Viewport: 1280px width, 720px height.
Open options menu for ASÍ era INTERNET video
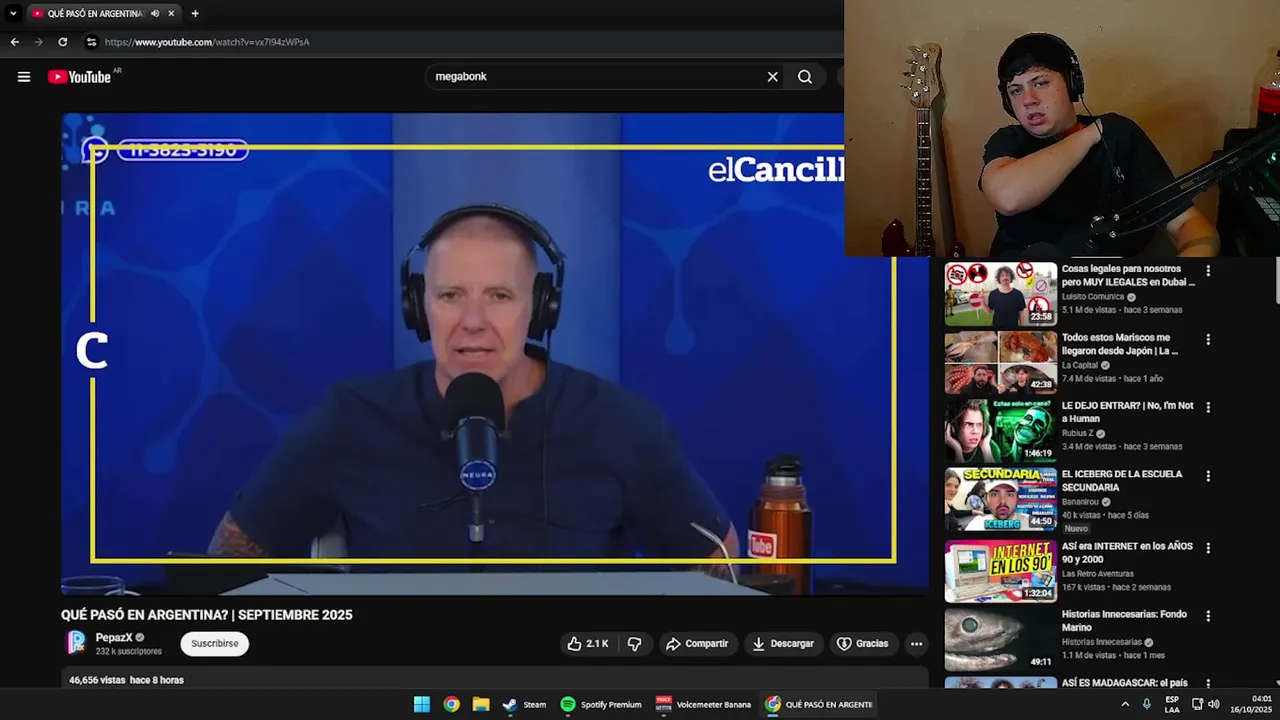(1208, 549)
